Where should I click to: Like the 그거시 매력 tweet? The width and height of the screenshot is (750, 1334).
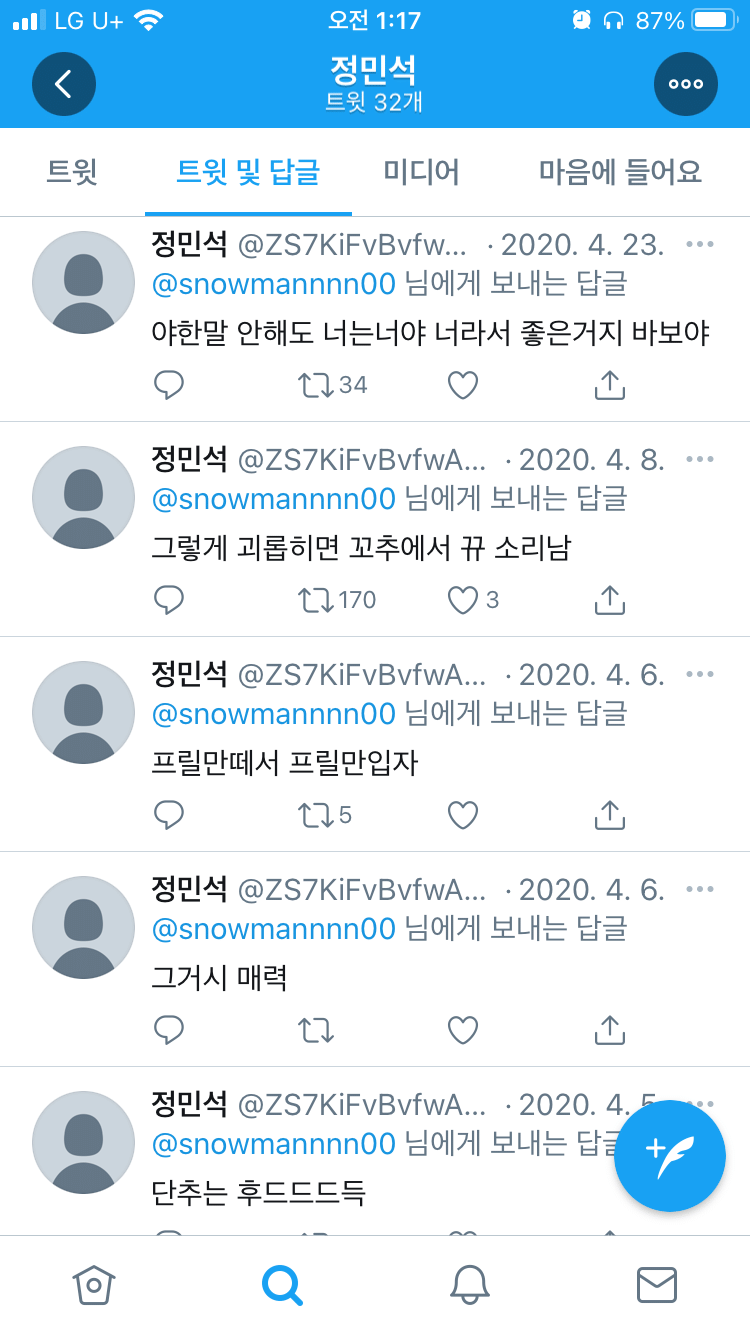point(463,1030)
